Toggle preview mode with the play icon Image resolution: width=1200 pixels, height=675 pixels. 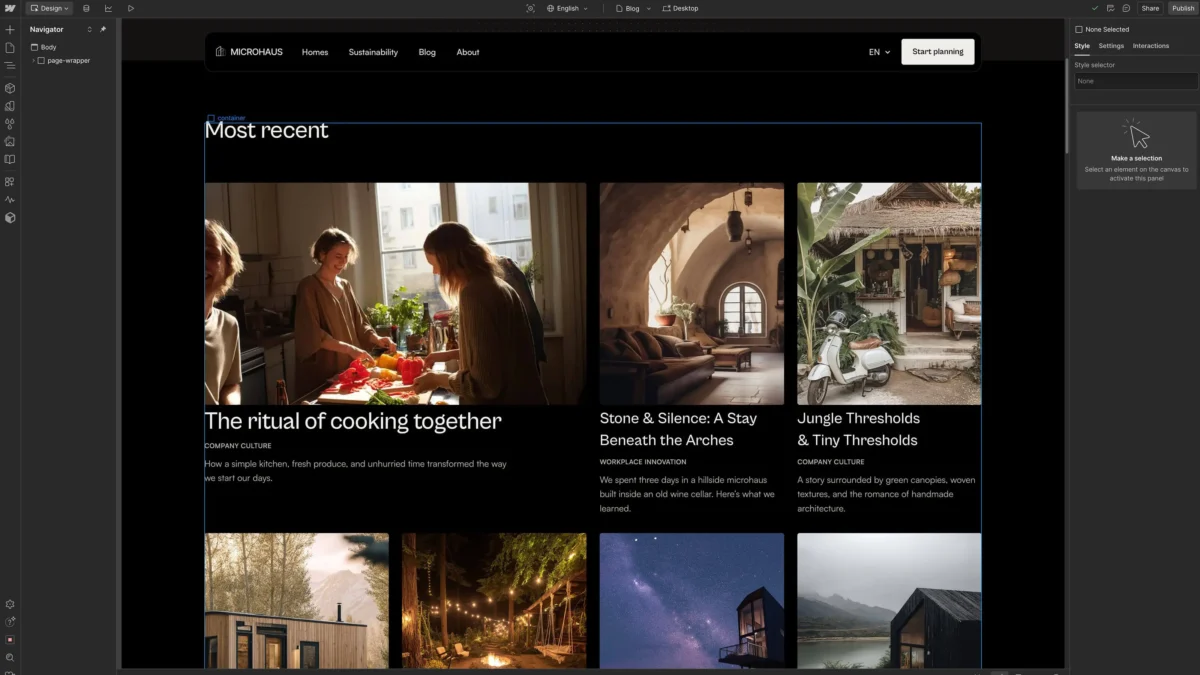click(x=131, y=8)
